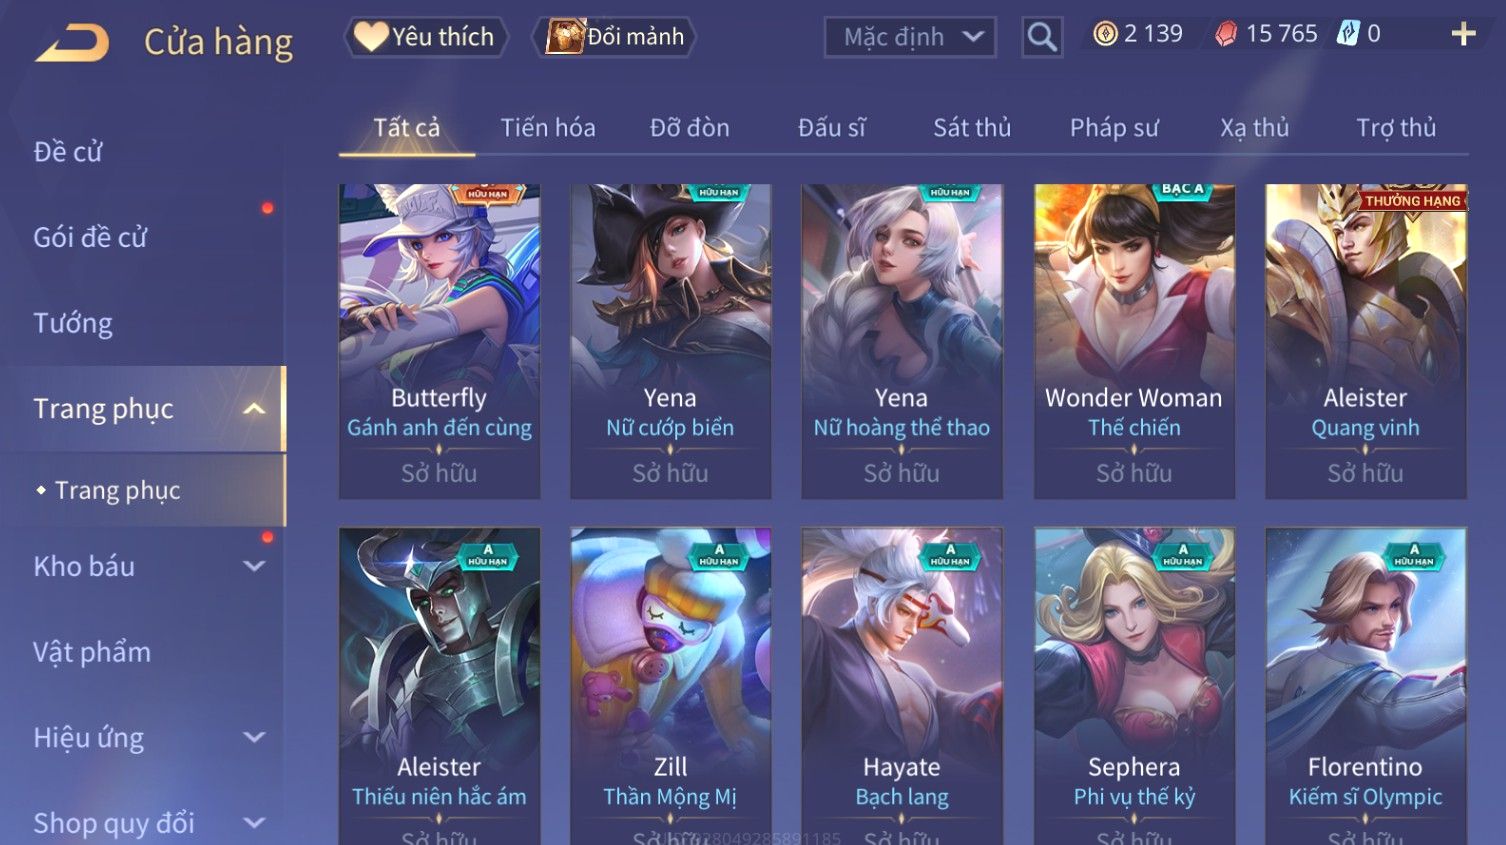
Task: Select Wonder Woman Thế chiến skin card
Action: 1134,341
